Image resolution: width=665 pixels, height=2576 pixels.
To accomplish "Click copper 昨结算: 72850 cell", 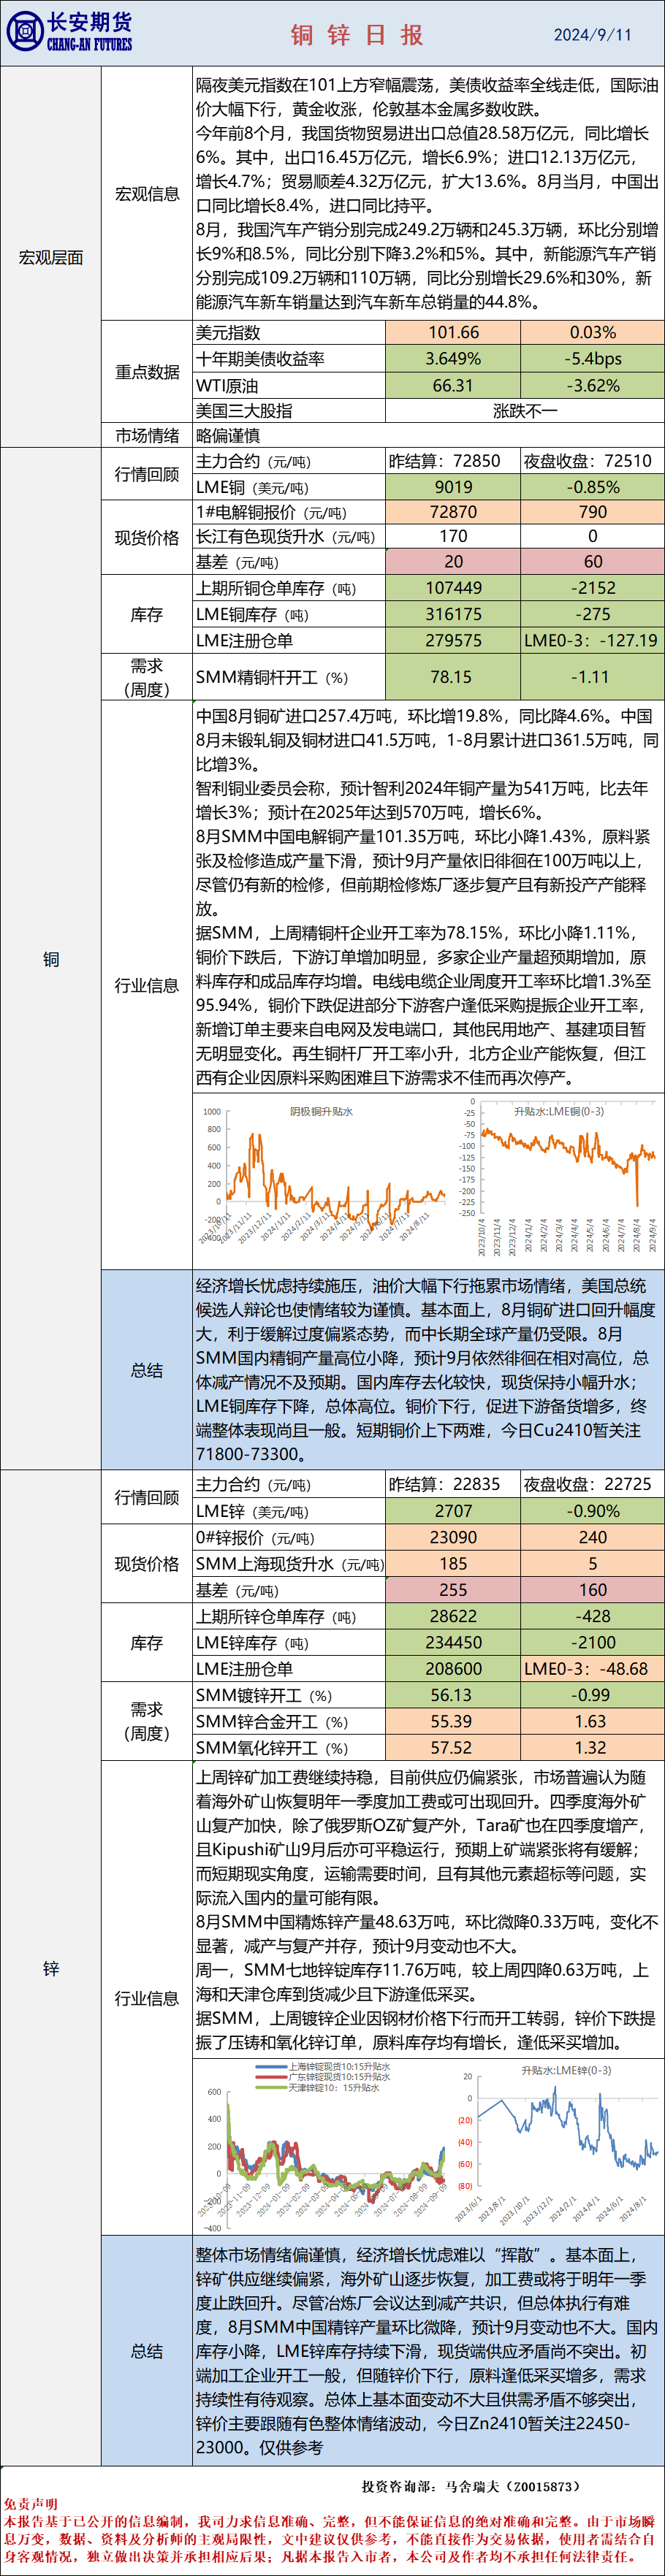I will pyautogui.click(x=453, y=461).
